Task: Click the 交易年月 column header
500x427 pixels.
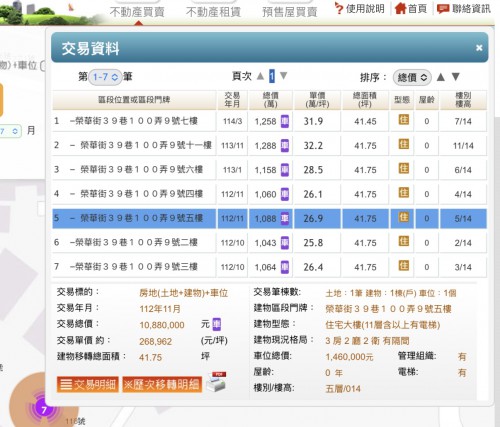Action: point(232,100)
